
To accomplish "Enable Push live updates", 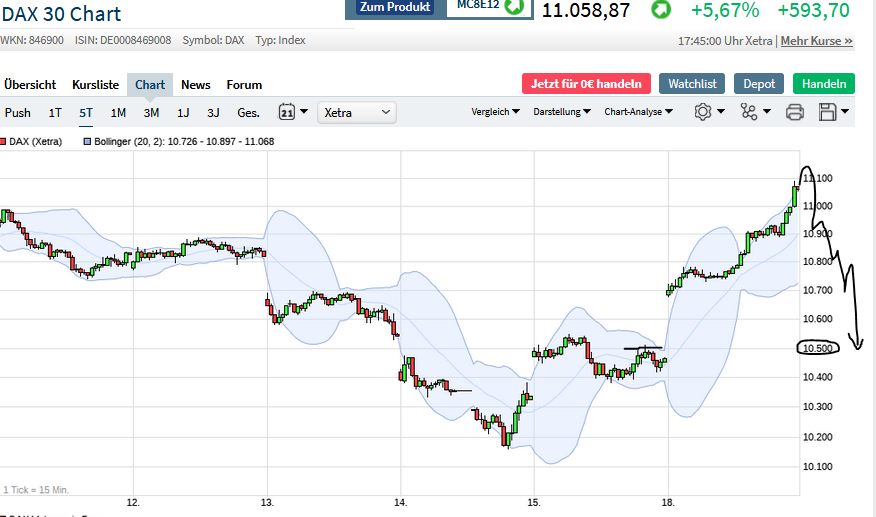I will (x=18, y=113).
